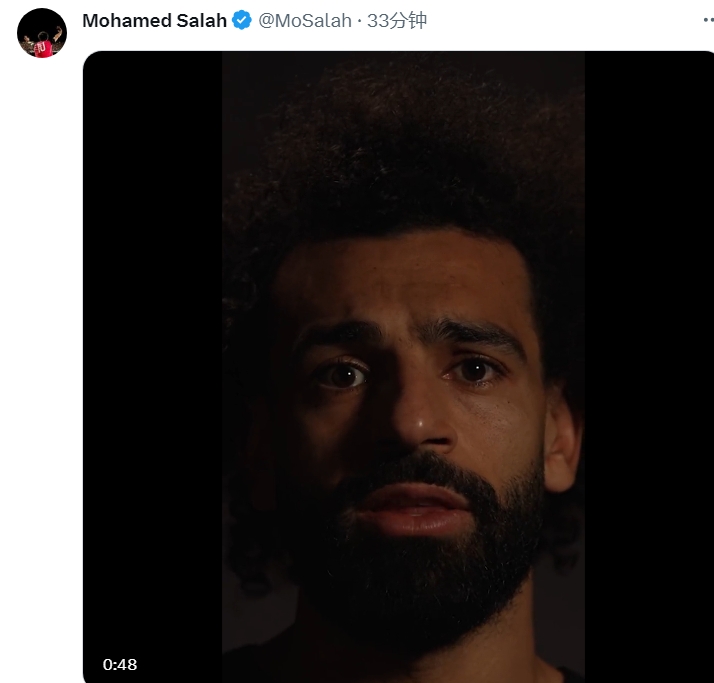
Task: Open the Mohamed Salah display name link
Action: click(x=154, y=20)
